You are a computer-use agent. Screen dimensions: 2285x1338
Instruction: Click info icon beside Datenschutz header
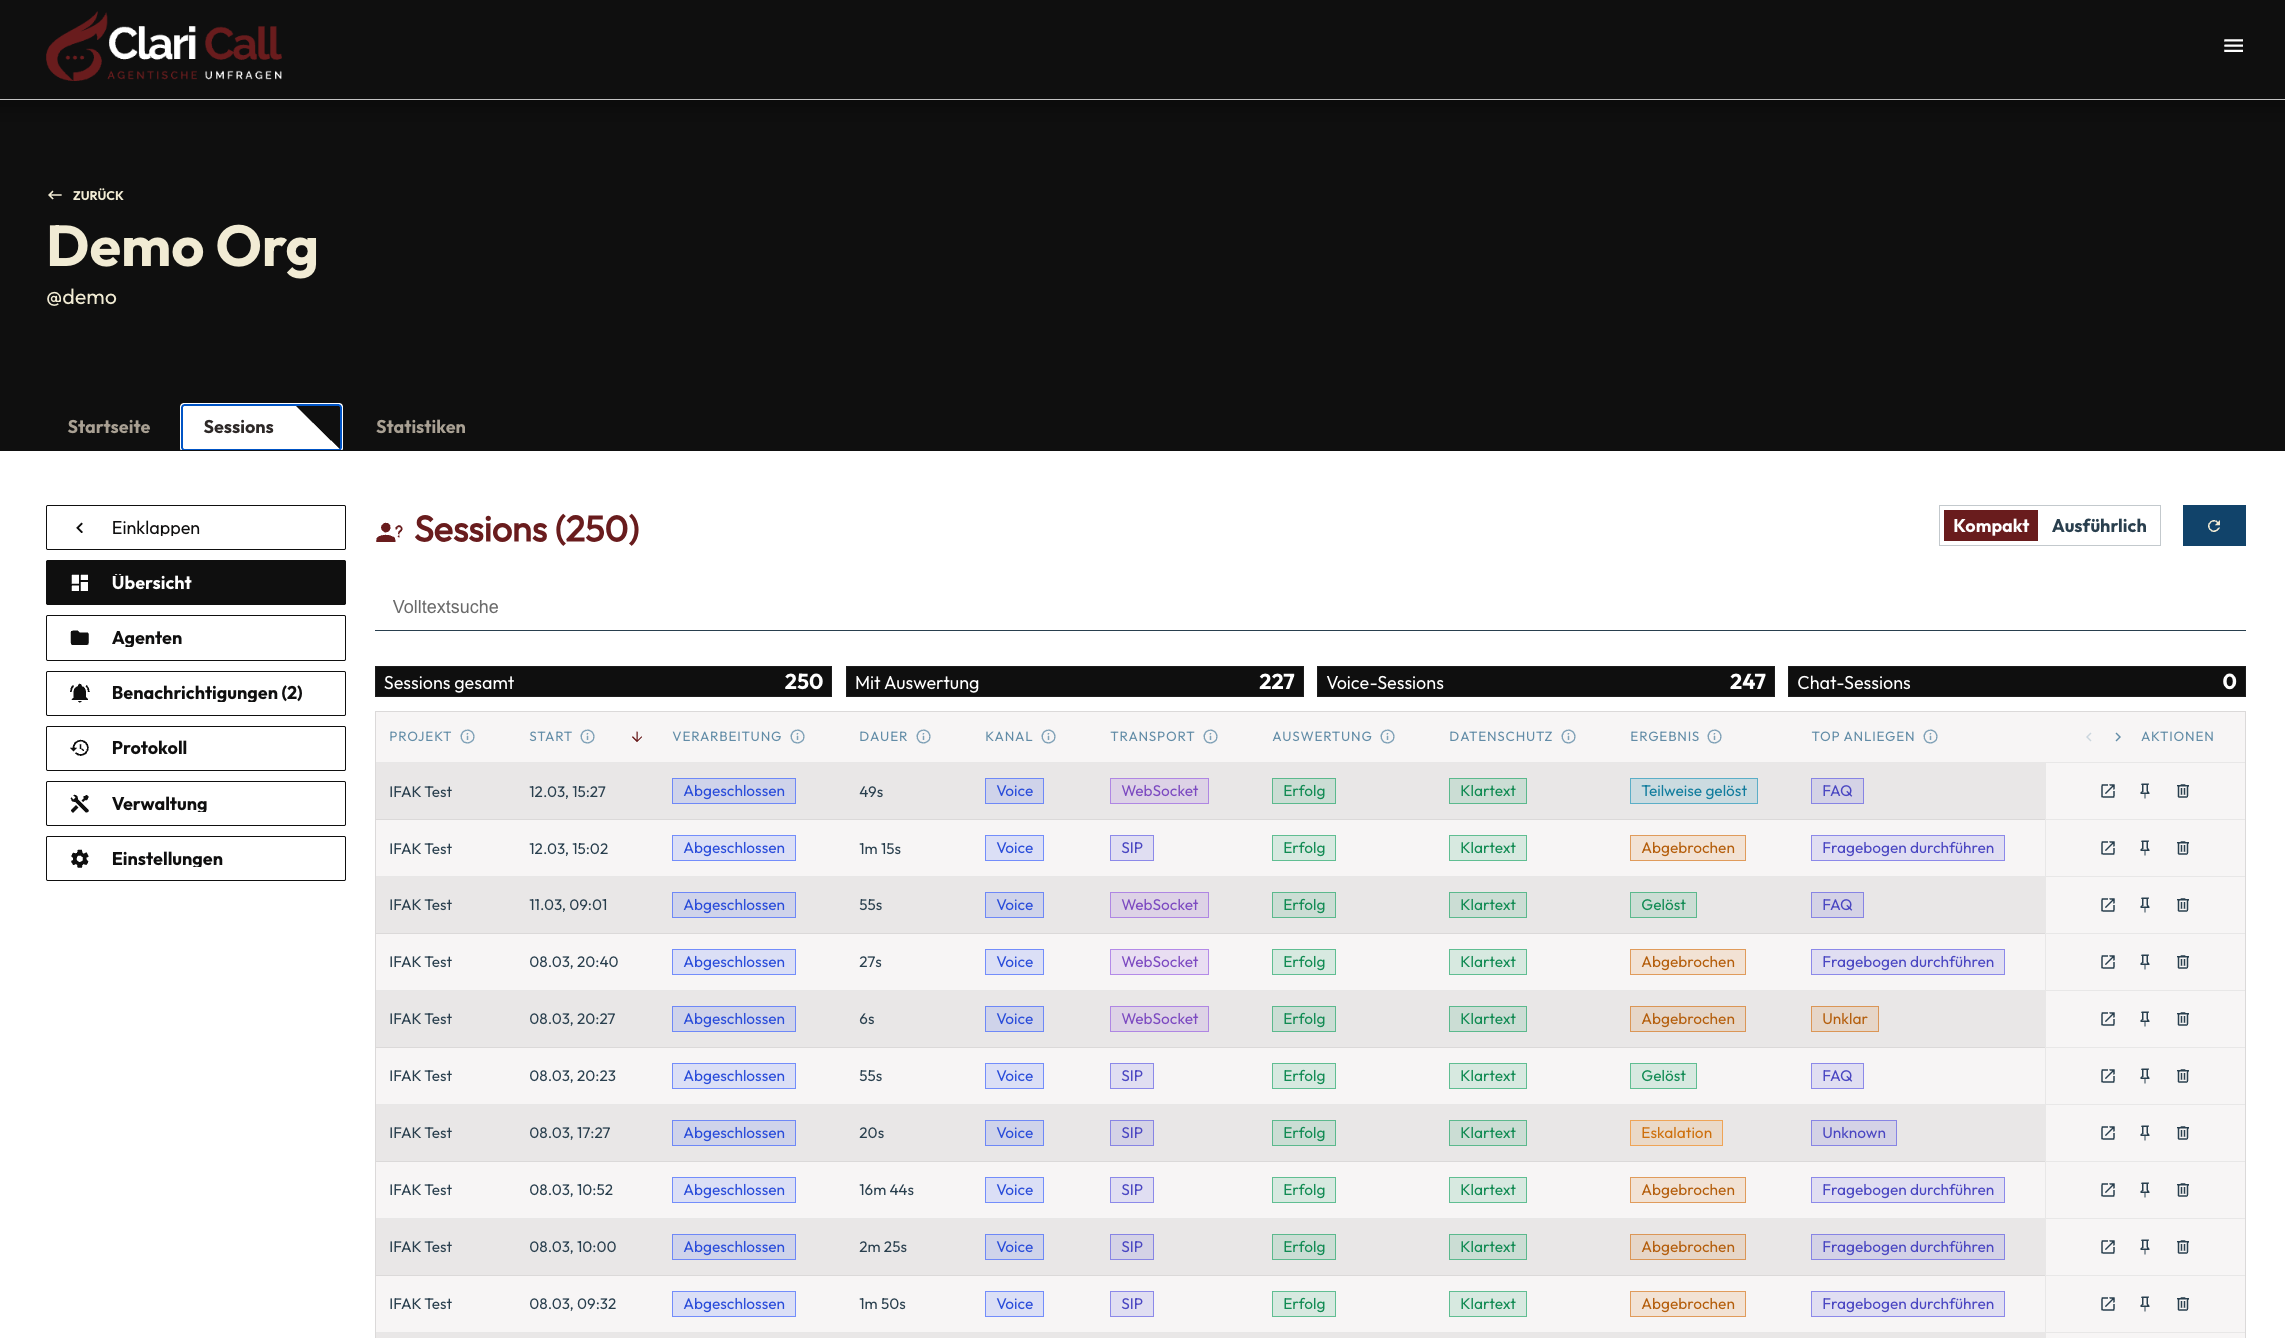pos(1568,737)
